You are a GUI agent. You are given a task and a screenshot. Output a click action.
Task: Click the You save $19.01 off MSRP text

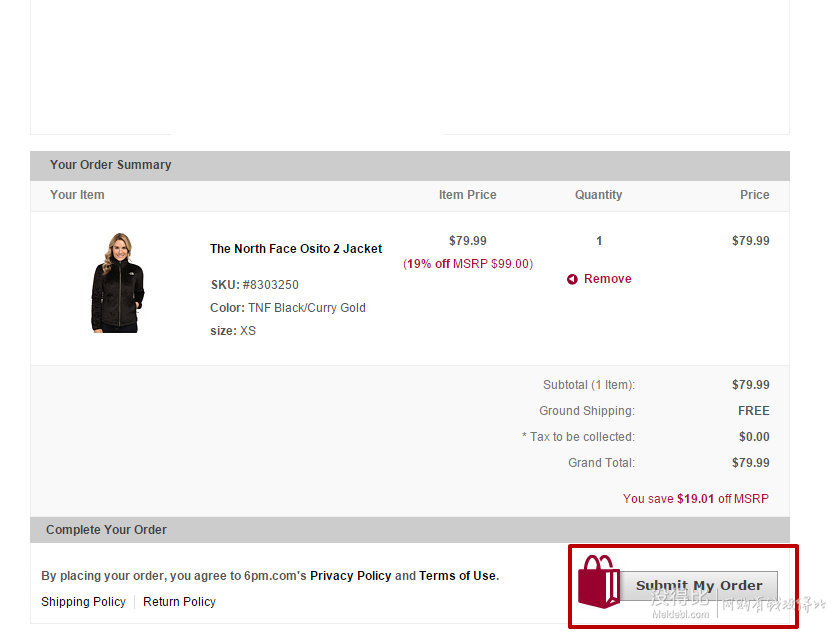696,499
